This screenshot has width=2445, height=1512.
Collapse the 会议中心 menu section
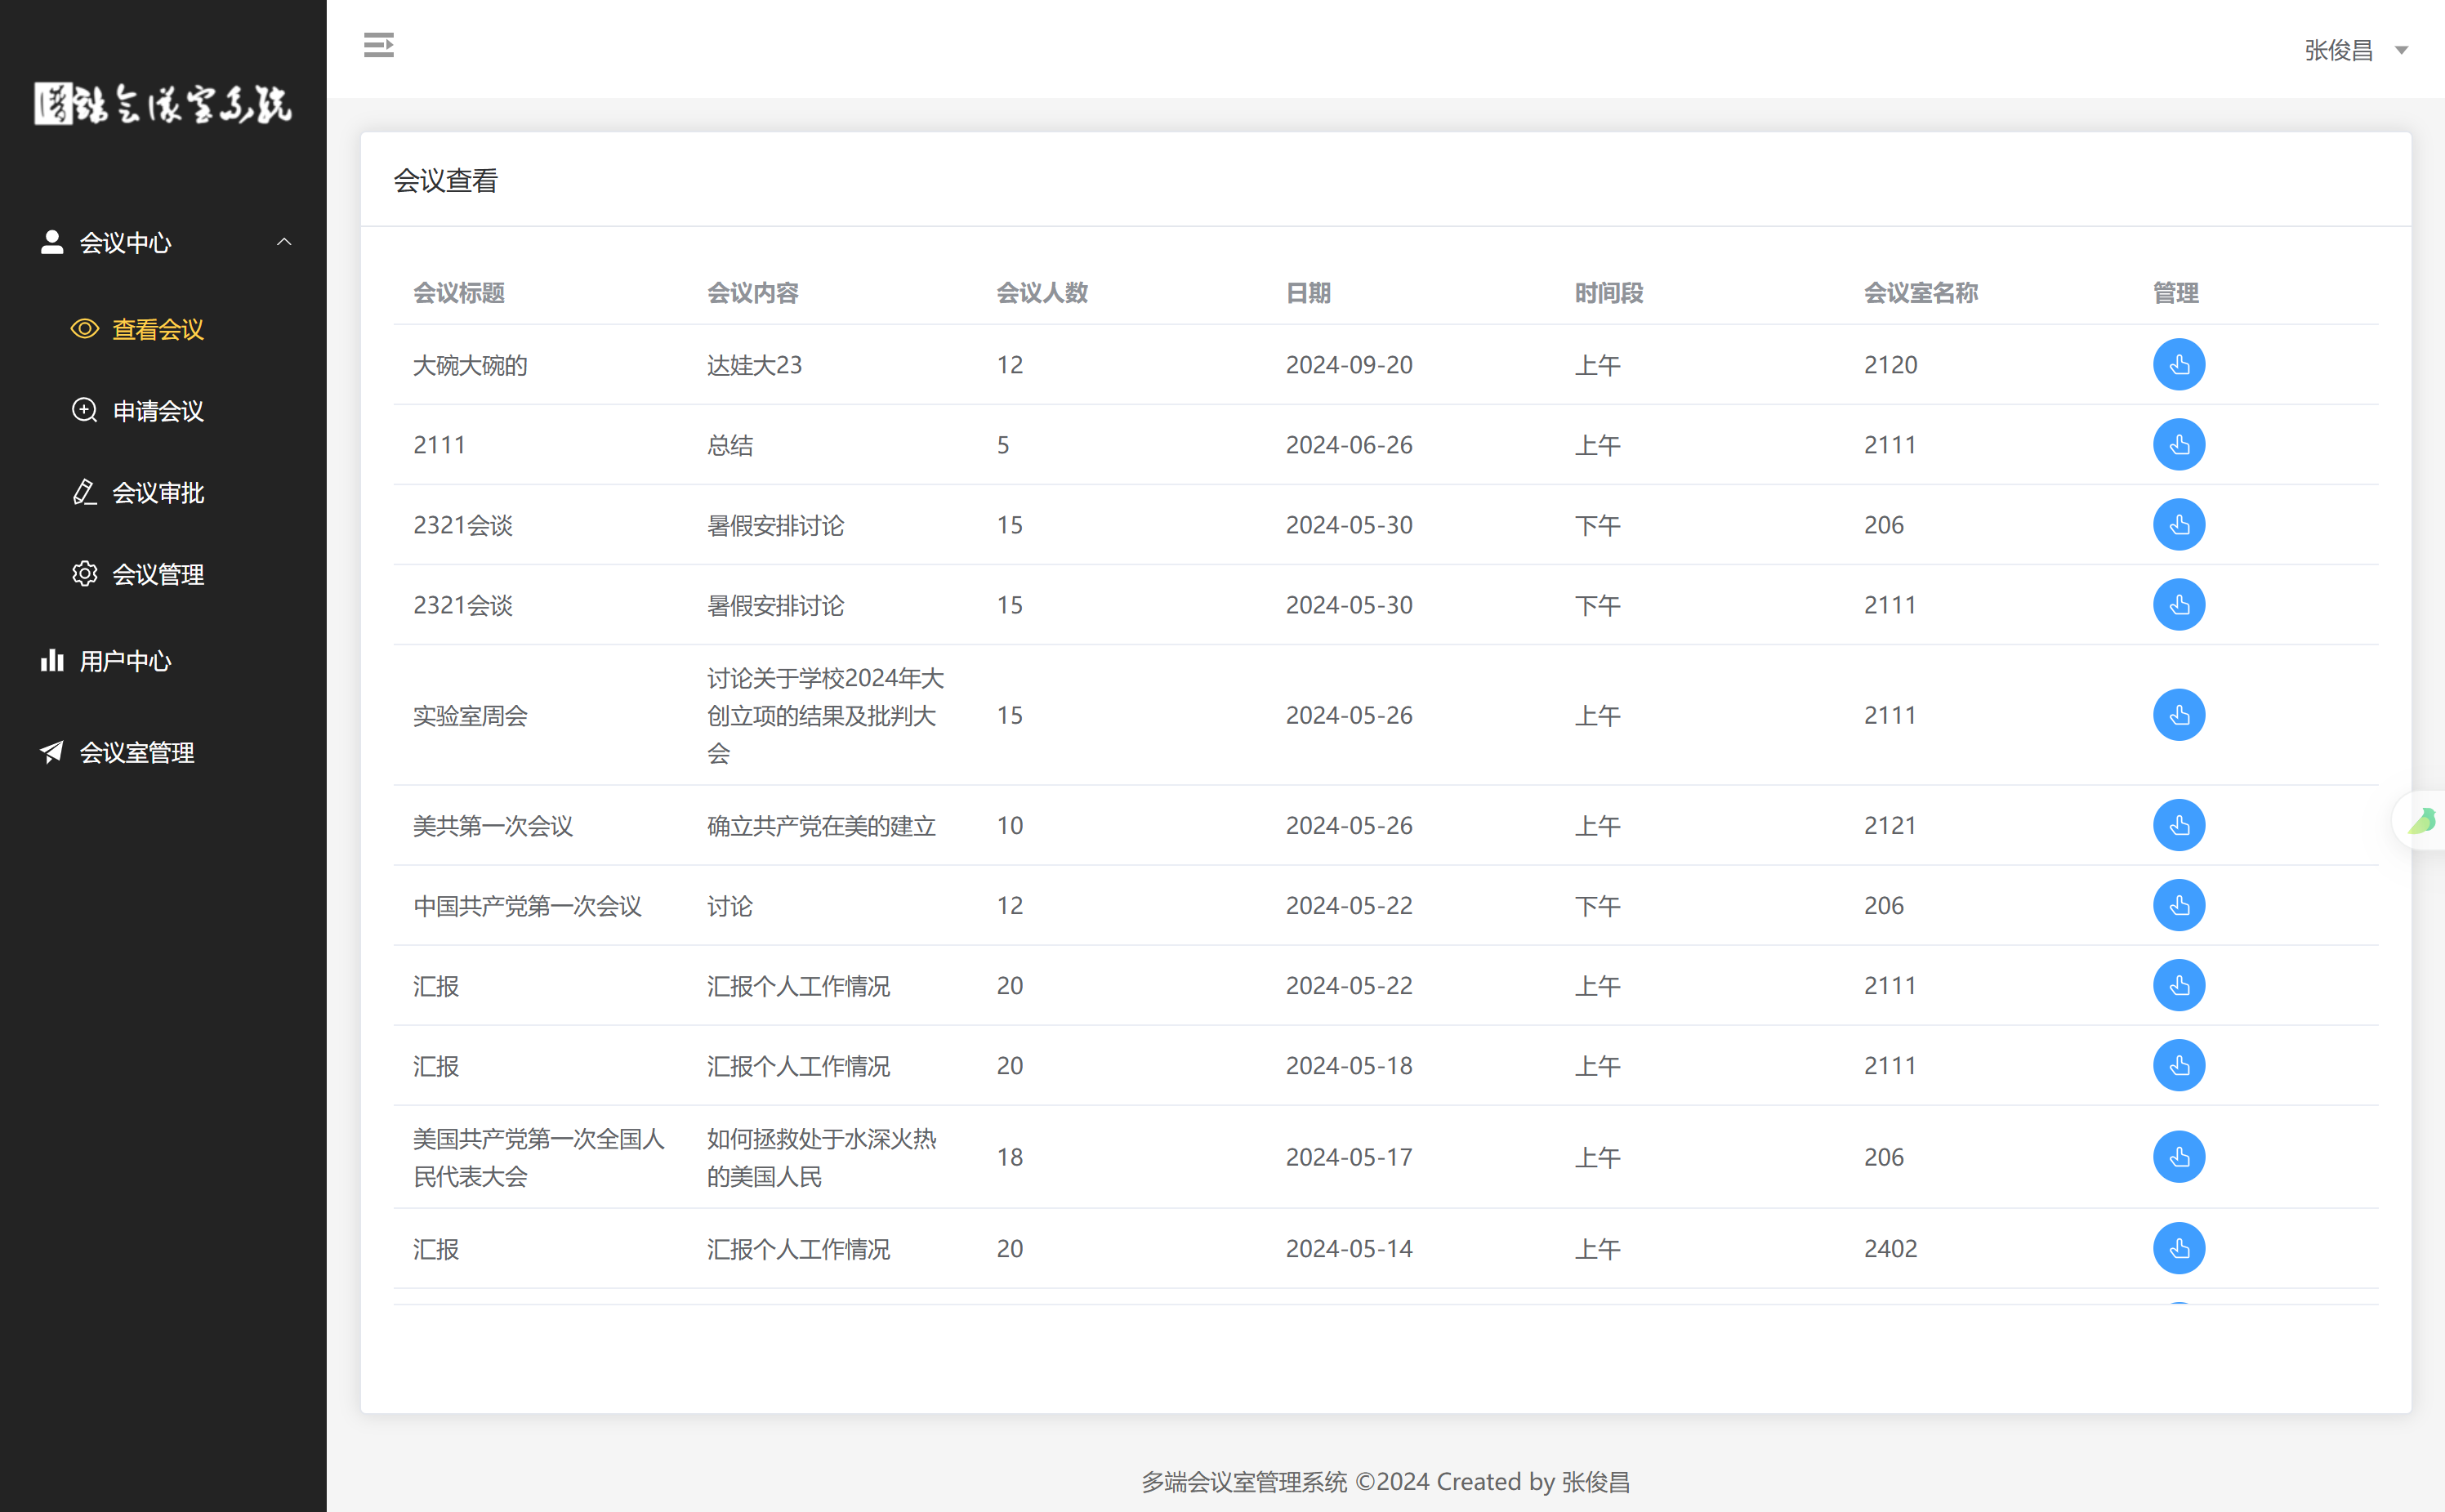pos(163,242)
